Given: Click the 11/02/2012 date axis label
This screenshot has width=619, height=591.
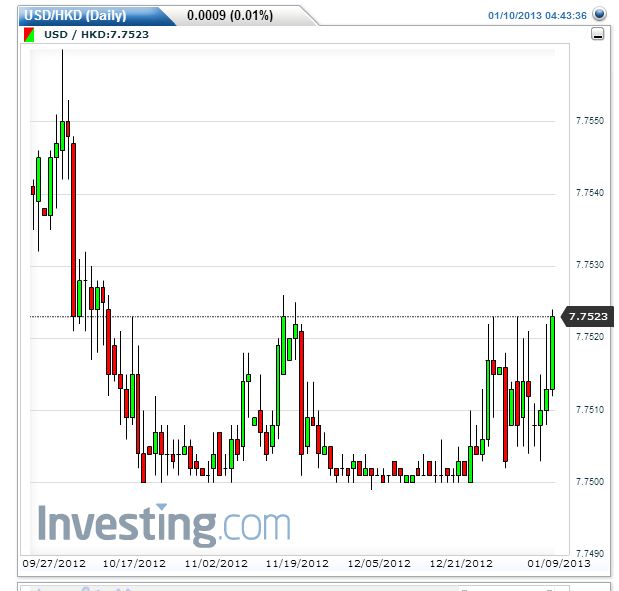Looking at the screenshot, I should [216, 563].
